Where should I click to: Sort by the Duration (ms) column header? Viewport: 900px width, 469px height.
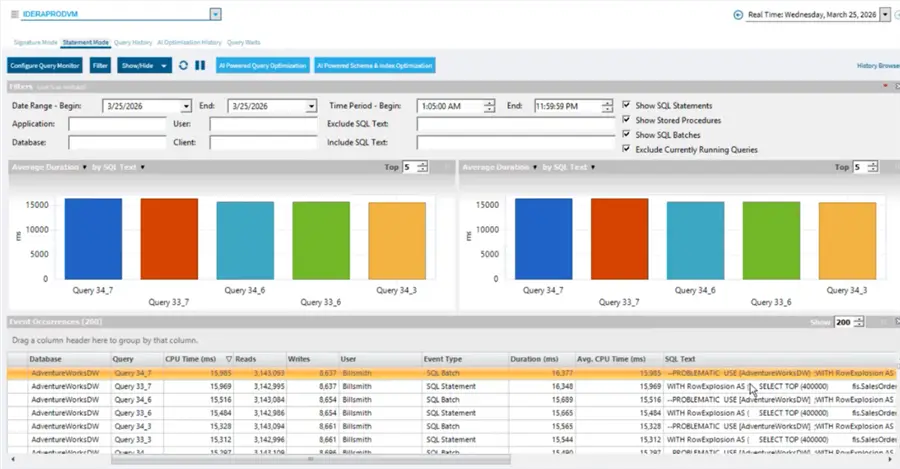[541, 359]
